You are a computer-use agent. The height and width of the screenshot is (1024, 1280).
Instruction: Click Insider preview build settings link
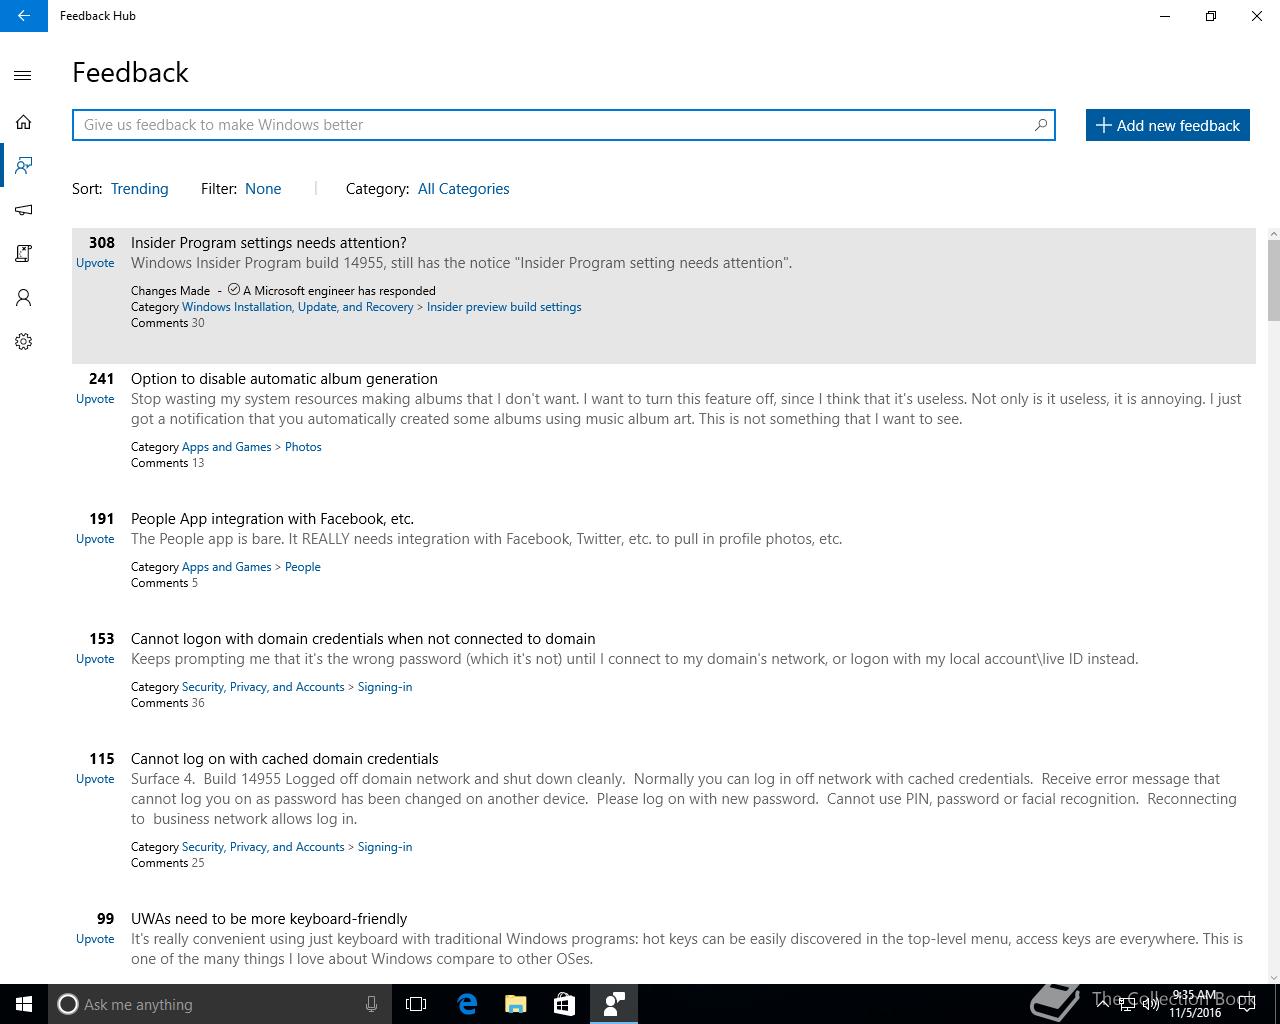[504, 307]
